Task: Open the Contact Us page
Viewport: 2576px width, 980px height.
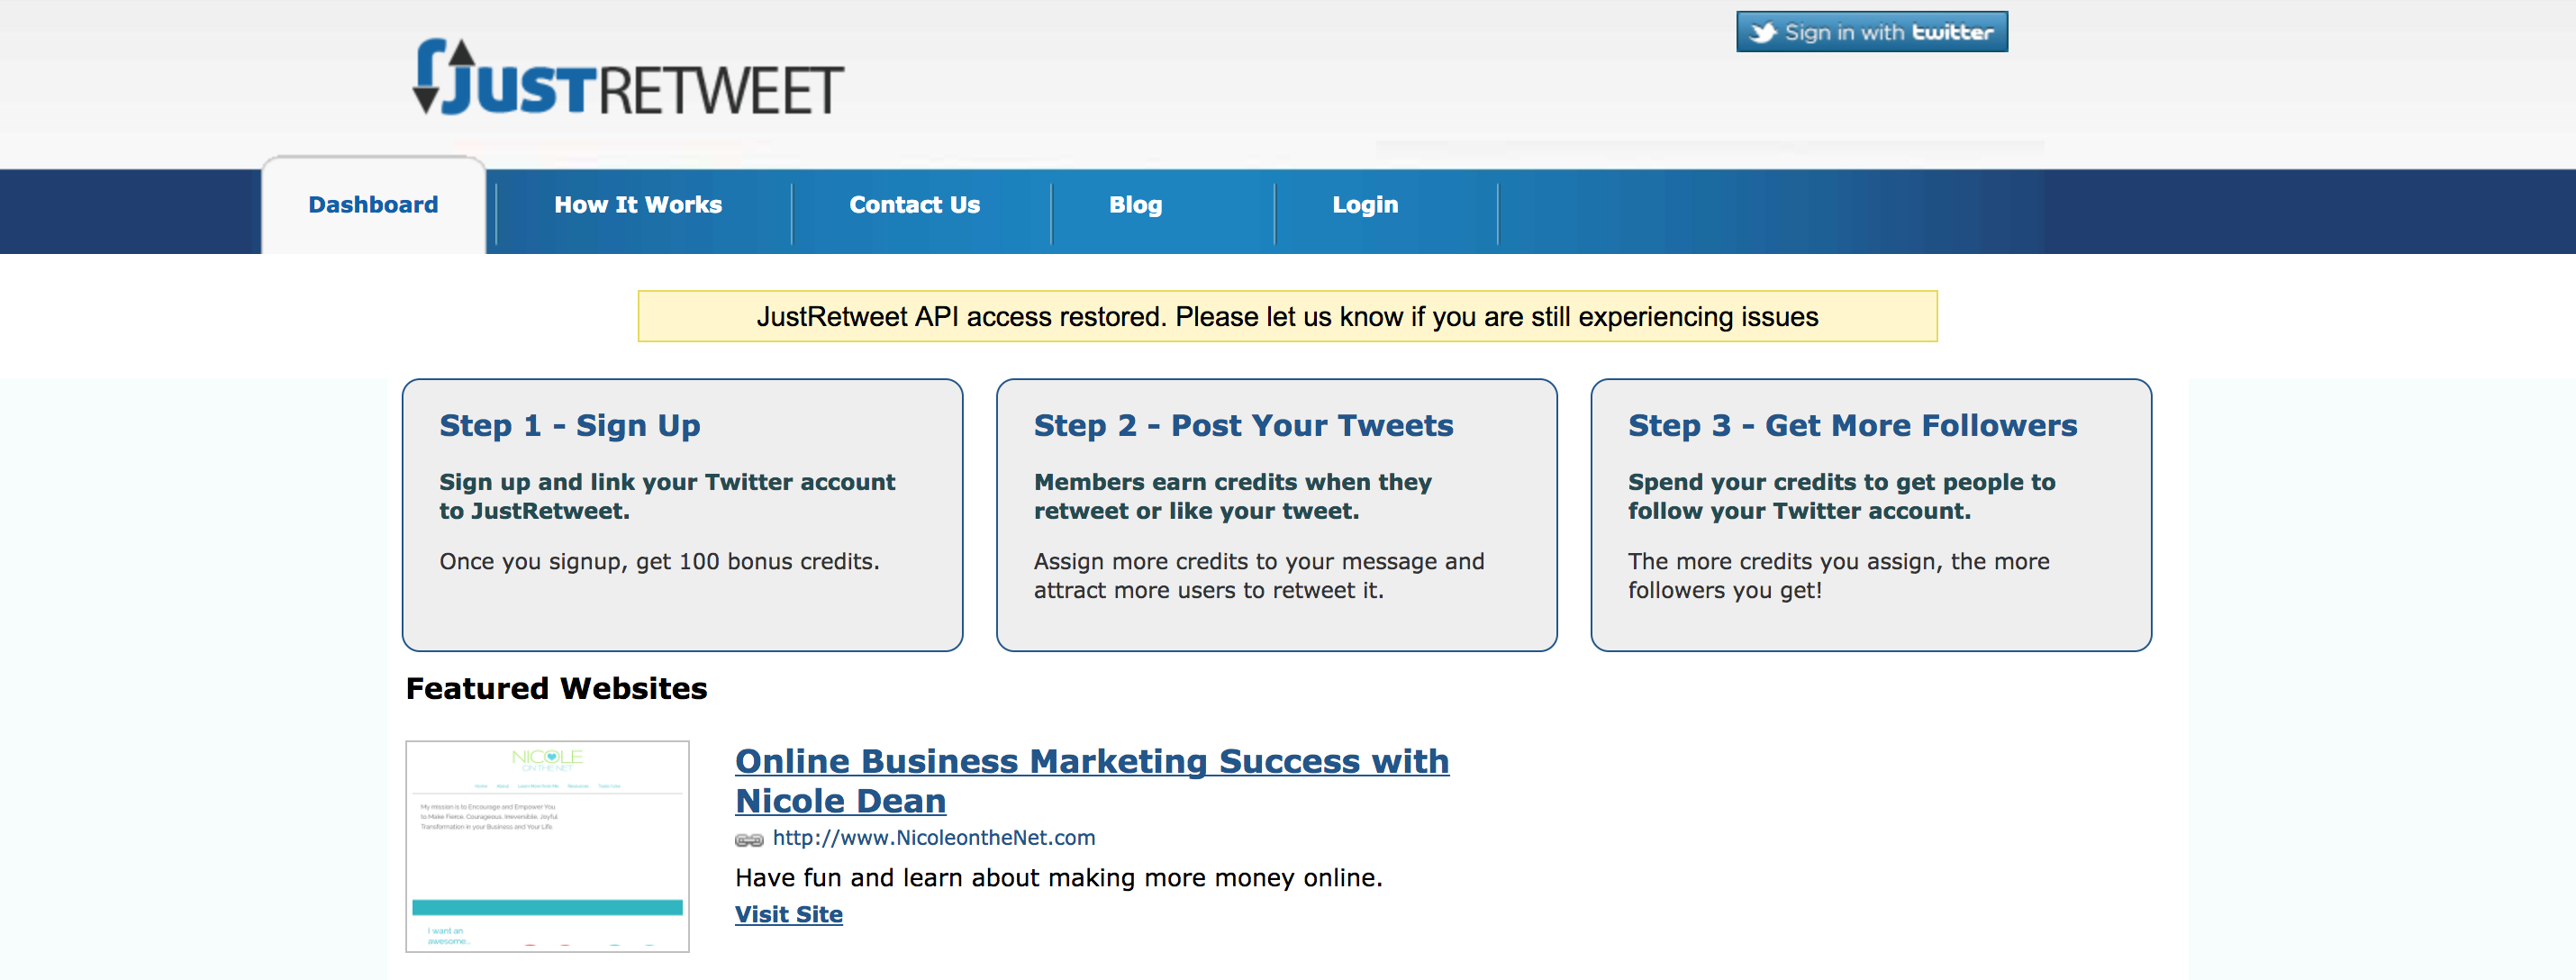Action: click(x=914, y=205)
